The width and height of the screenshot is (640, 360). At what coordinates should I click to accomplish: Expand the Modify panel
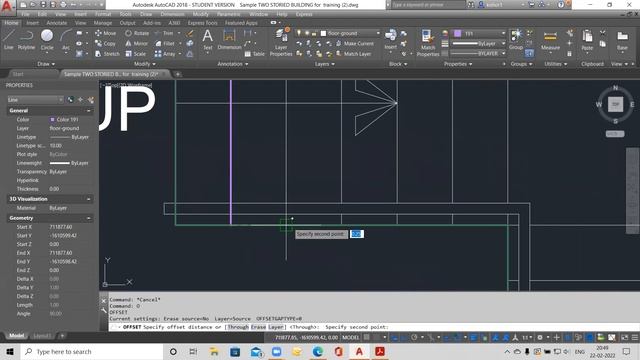[144, 64]
